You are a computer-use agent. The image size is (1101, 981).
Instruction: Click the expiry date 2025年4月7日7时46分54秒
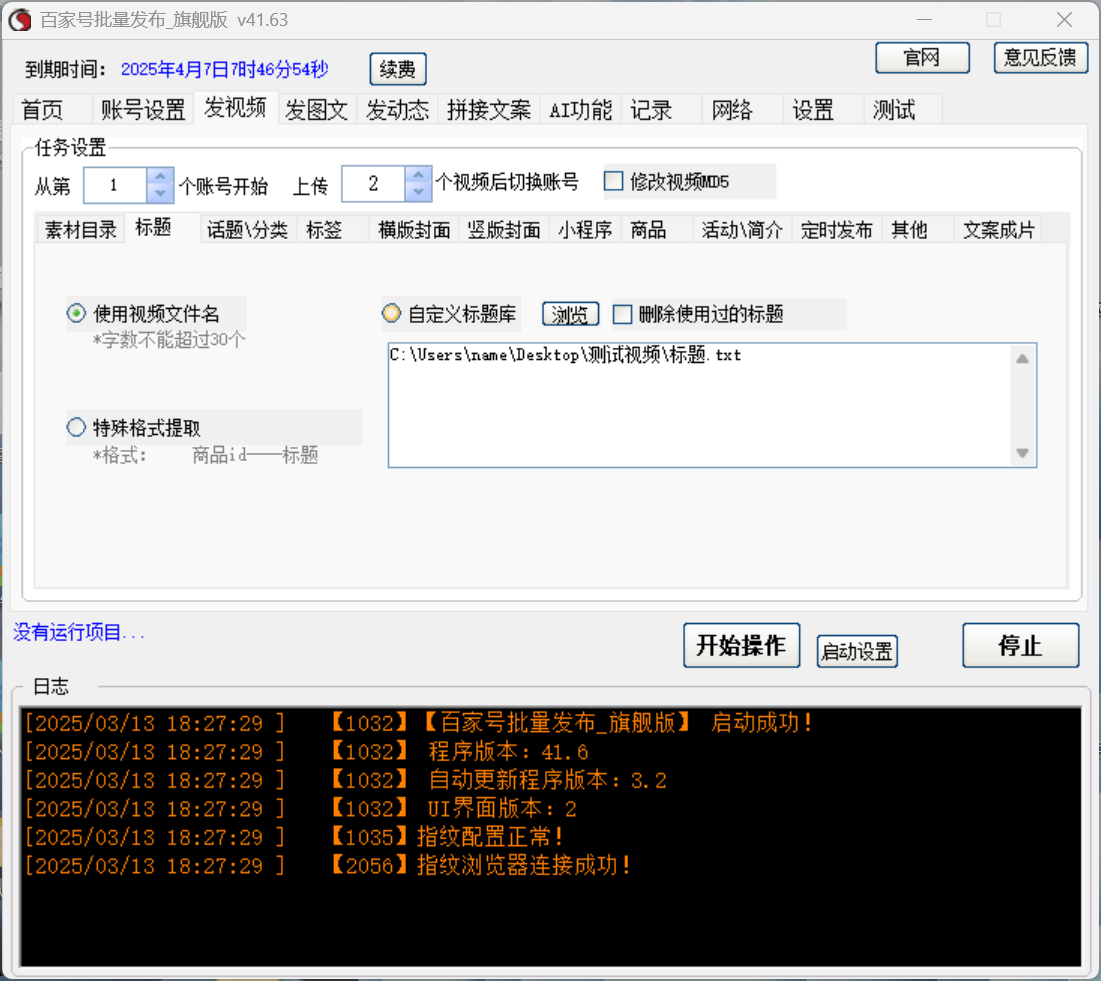coord(225,69)
